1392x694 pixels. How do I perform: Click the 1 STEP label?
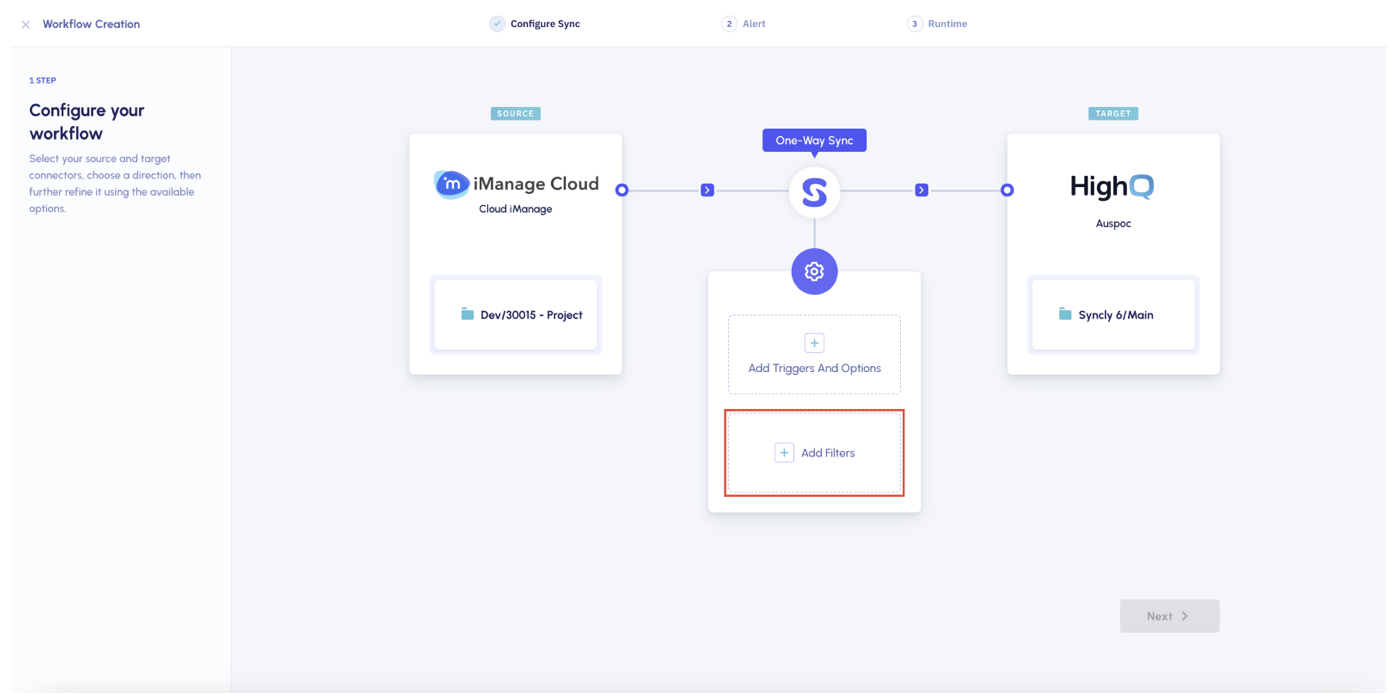(42, 80)
